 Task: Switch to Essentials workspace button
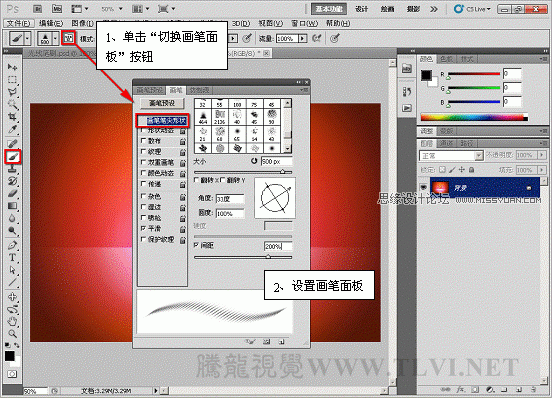[329, 9]
